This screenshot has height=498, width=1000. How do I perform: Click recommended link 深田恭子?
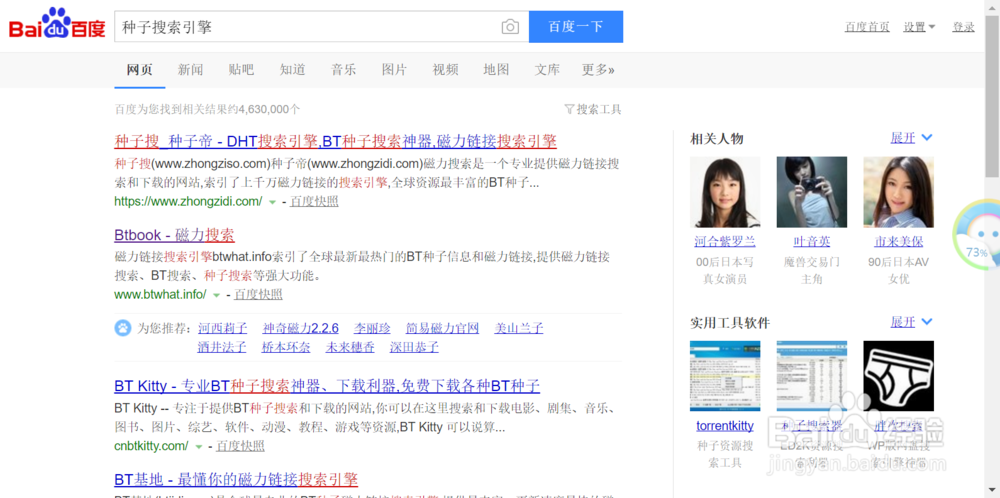415,348
